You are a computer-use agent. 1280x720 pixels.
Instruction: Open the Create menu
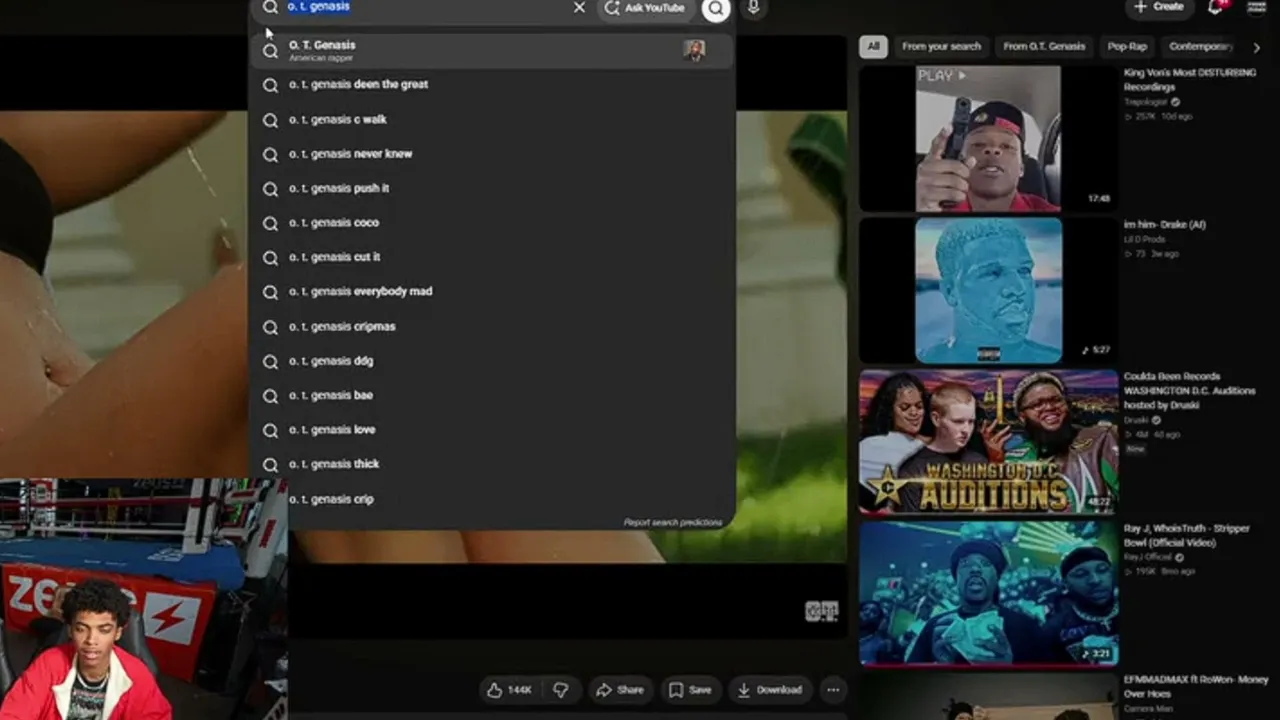(1159, 7)
